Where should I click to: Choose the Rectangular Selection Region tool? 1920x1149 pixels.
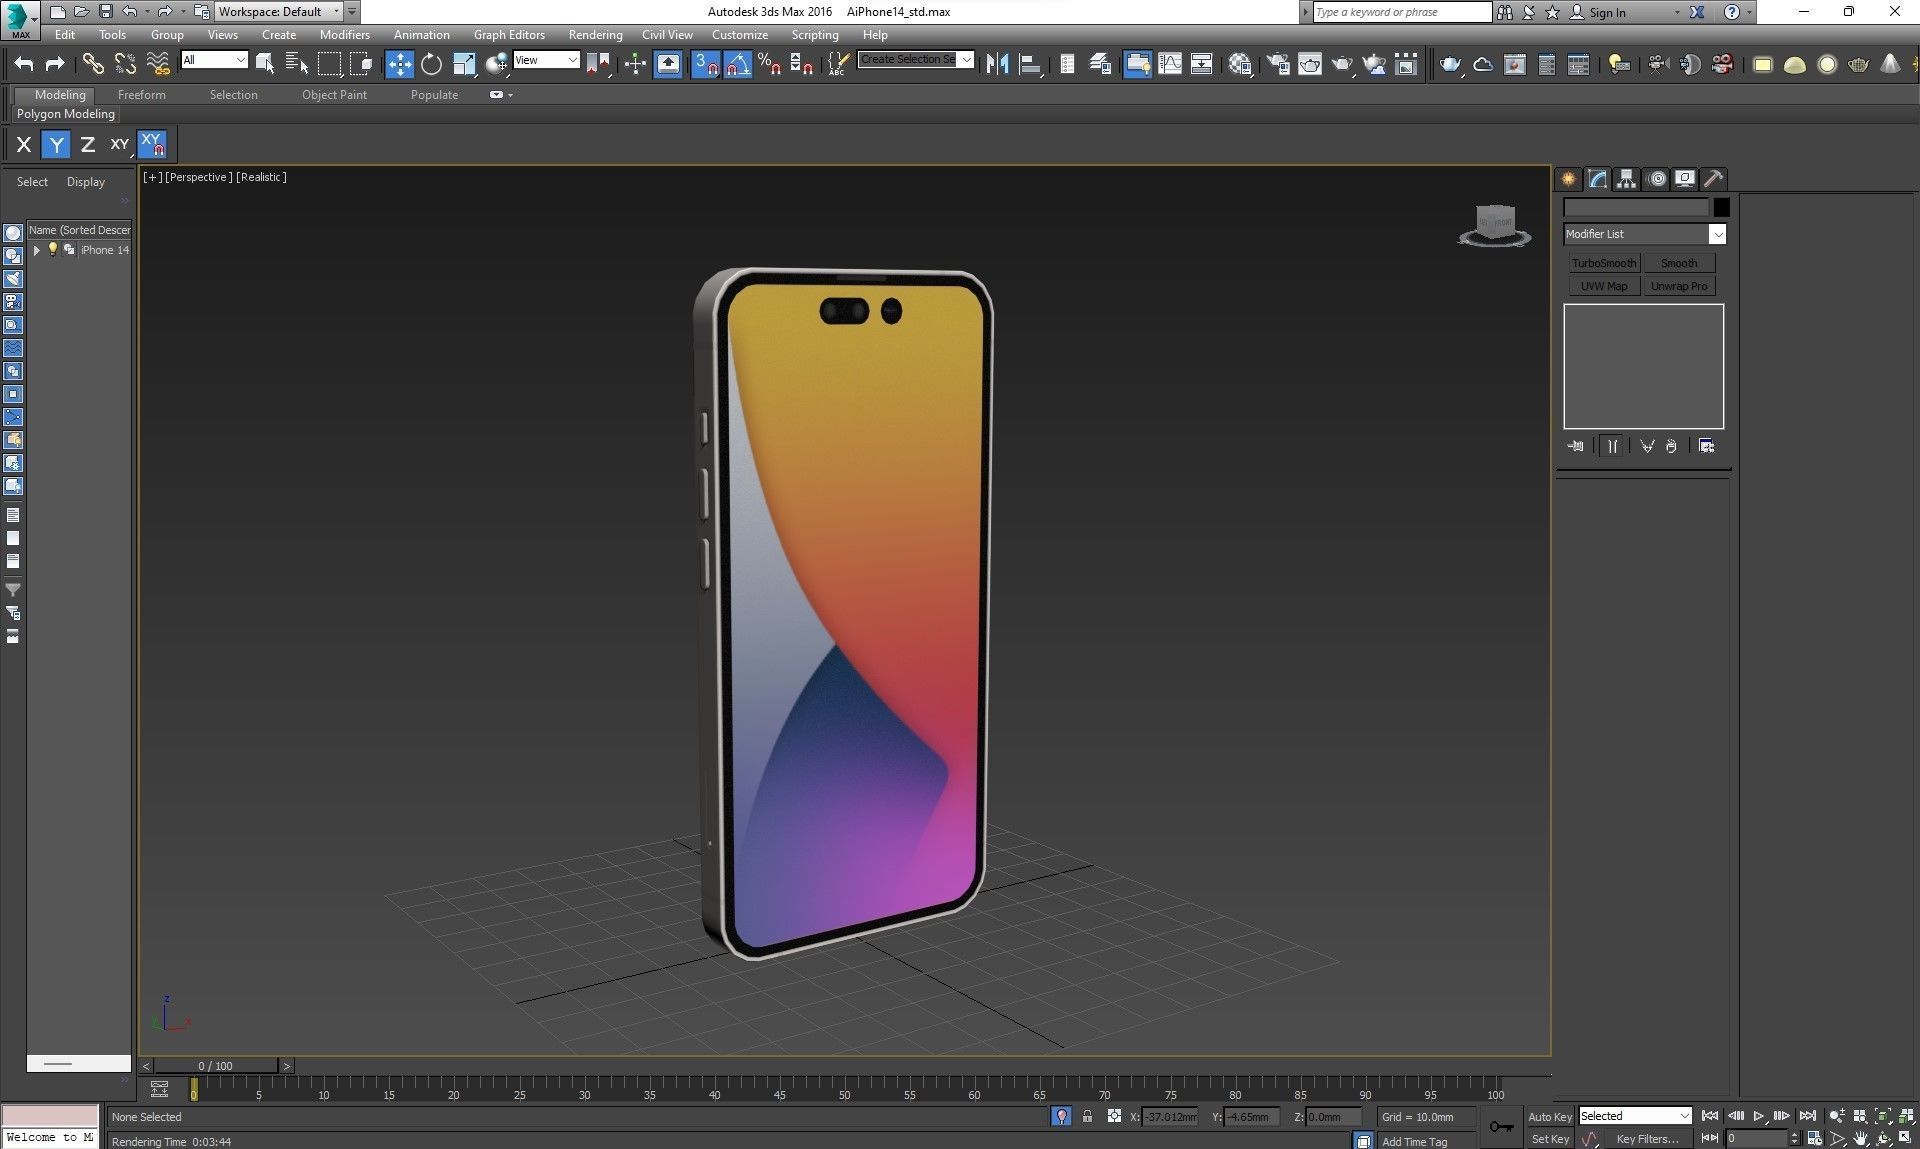pos(329,64)
